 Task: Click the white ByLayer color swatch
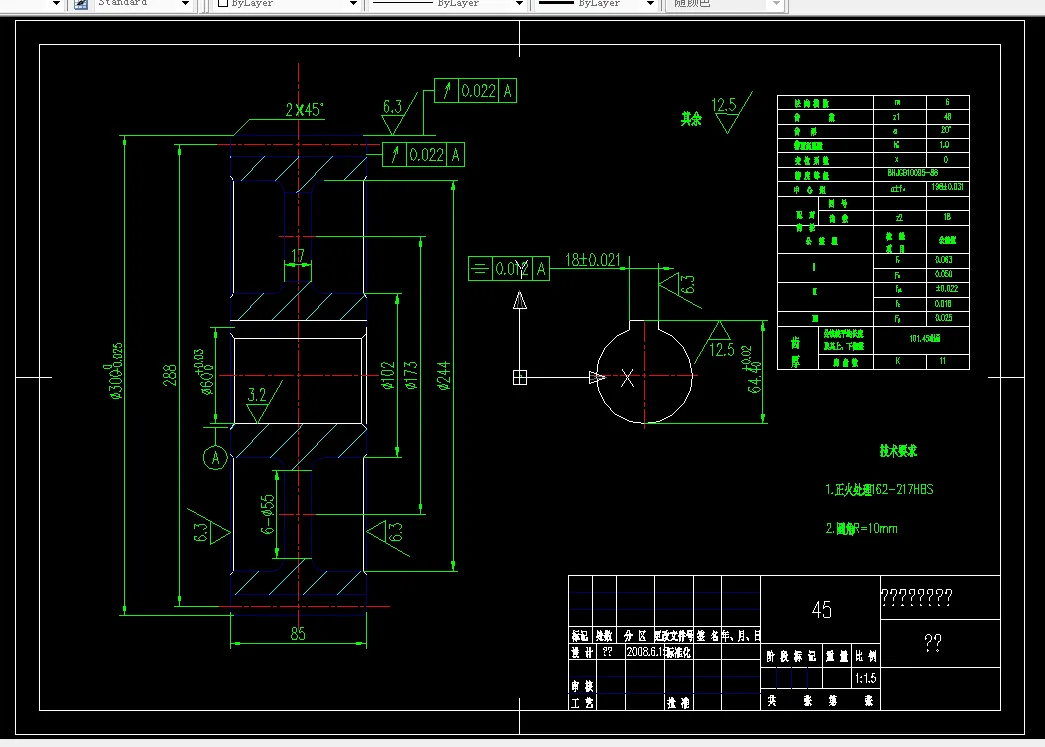pos(223,3)
